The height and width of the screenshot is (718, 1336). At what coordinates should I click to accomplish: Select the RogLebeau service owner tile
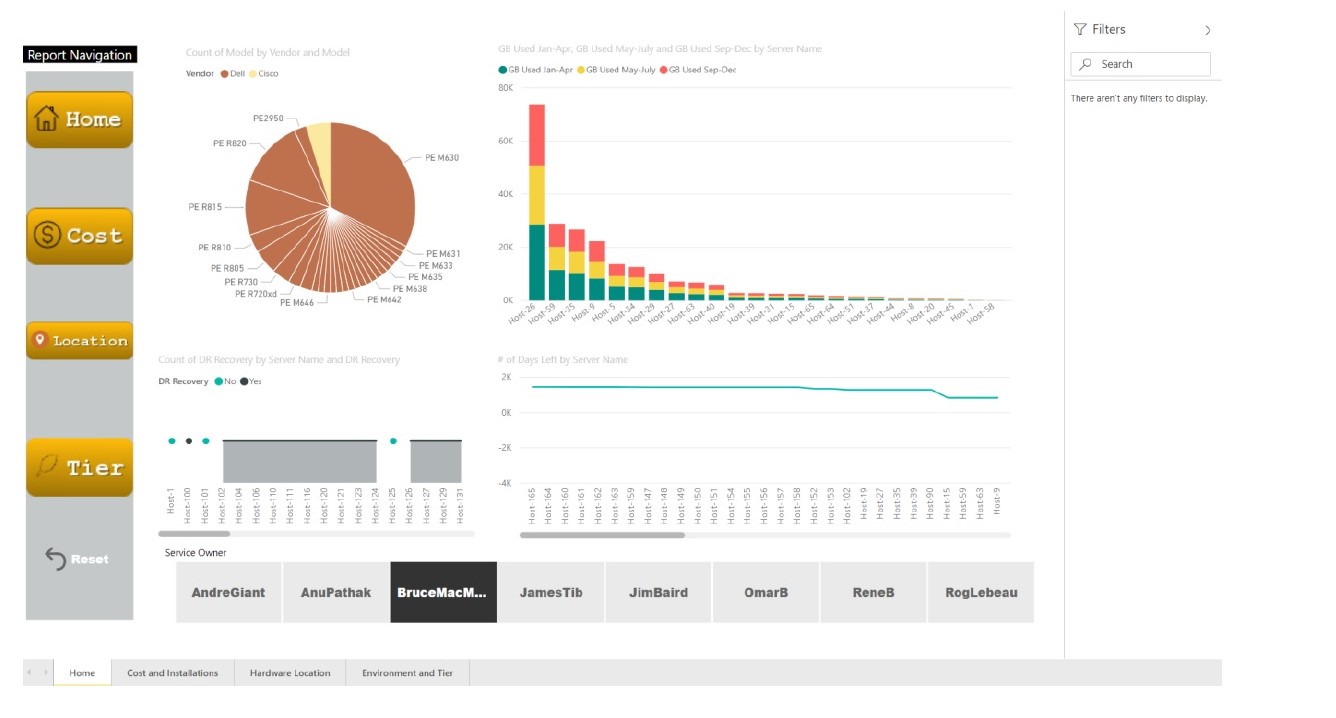[981, 592]
